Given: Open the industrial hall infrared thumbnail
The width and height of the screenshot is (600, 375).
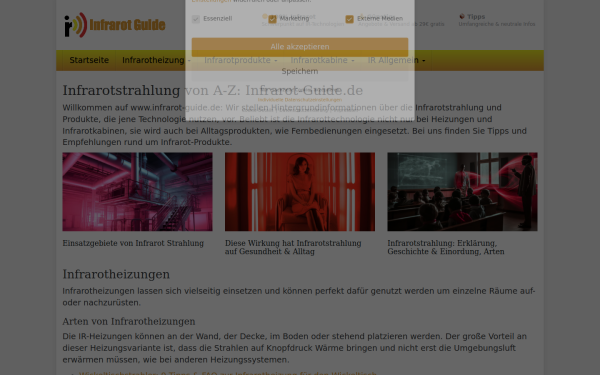Looking at the screenshot, I should [137, 192].
